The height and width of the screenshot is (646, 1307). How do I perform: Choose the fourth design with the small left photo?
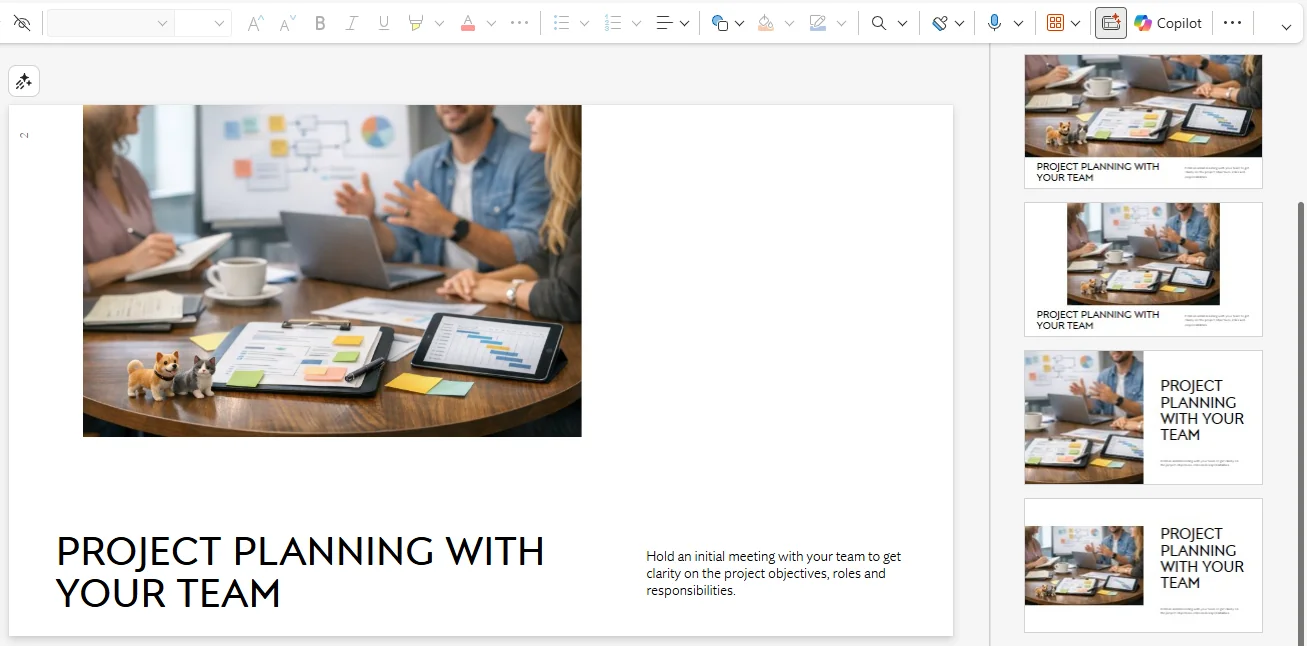1143,565
